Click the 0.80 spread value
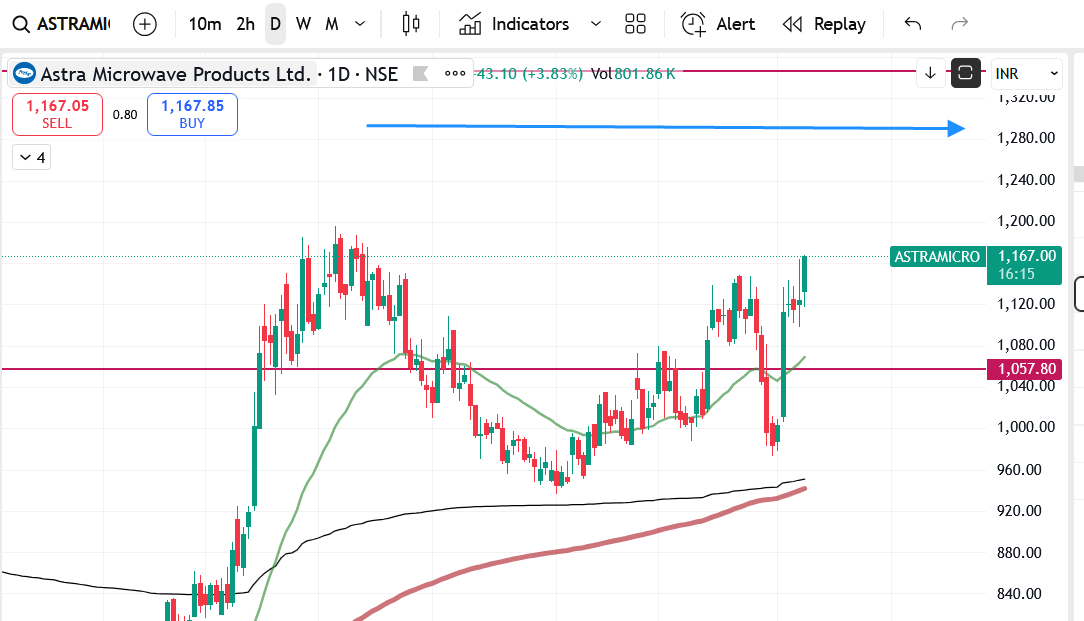Screen dimensions: 1084x621 [125, 115]
